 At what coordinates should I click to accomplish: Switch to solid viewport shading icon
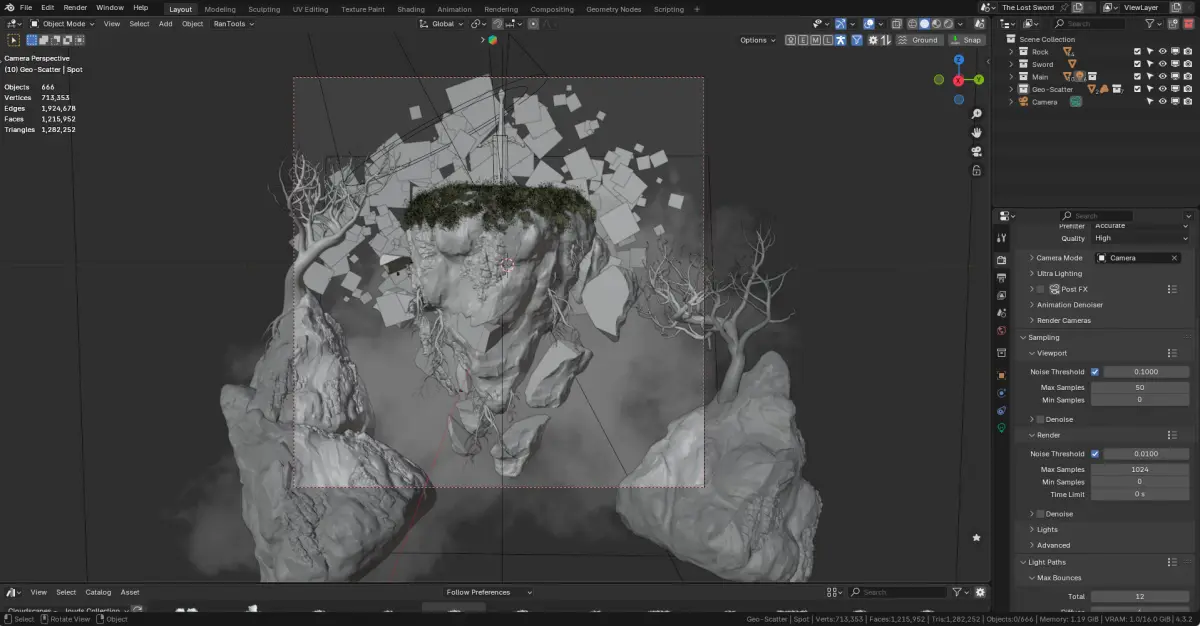pos(925,23)
